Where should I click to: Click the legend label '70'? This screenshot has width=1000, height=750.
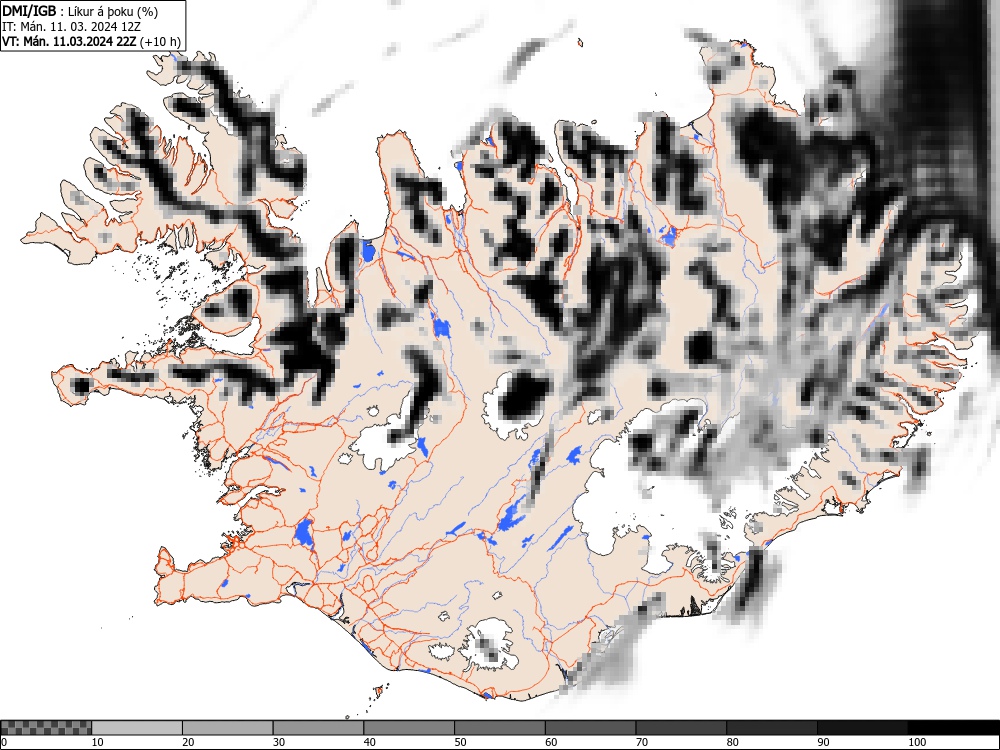(x=641, y=742)
